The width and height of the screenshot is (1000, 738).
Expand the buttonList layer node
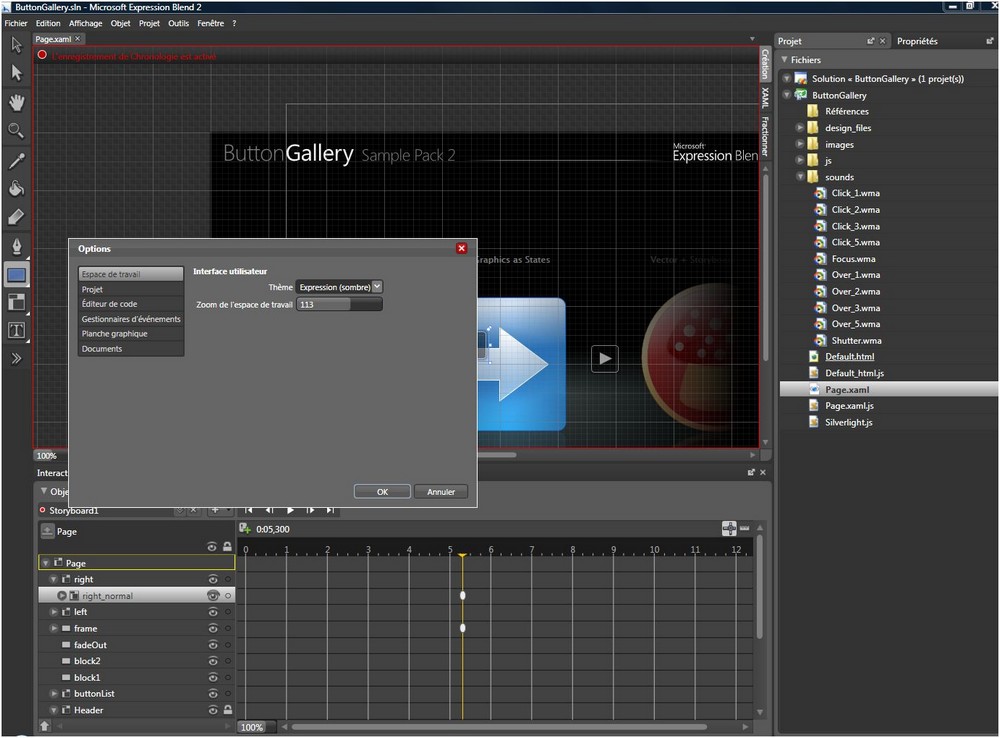tap(54, 693)
